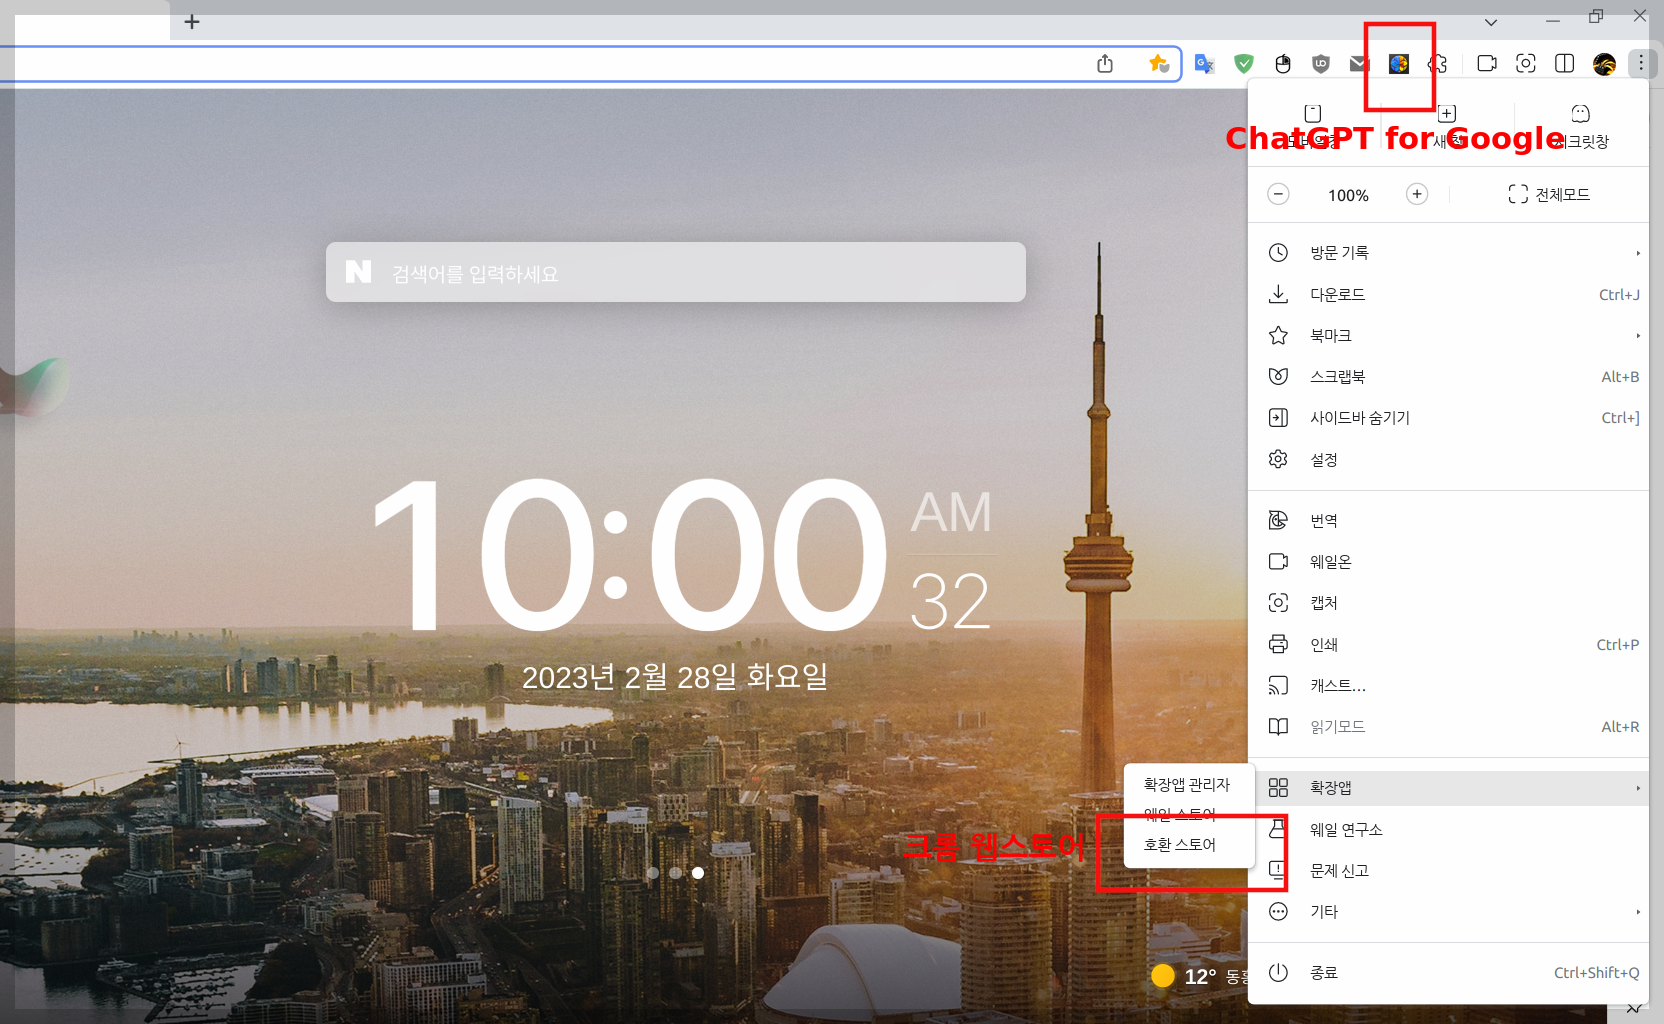This screenshot has width=1664, height=1024.
Task: Click the 12° weather widget
Action: click(x=1198, y=976)
